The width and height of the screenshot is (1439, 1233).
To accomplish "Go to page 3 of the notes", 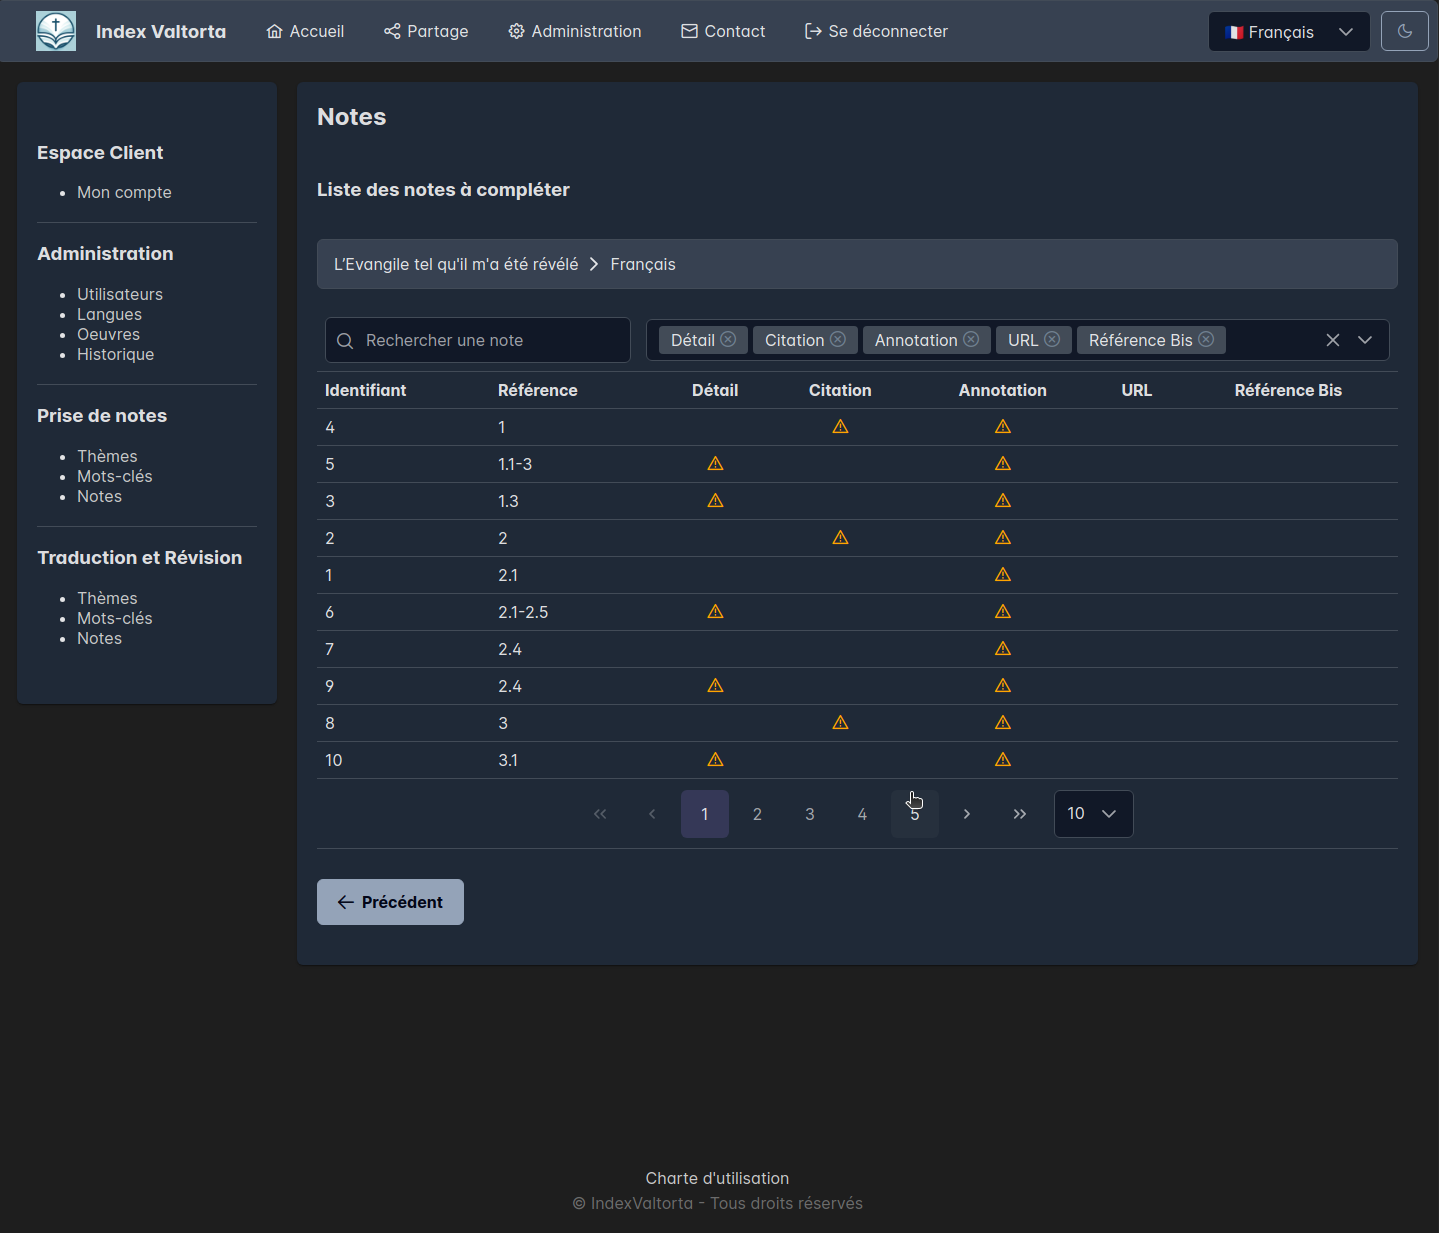I will click(809, 814).
